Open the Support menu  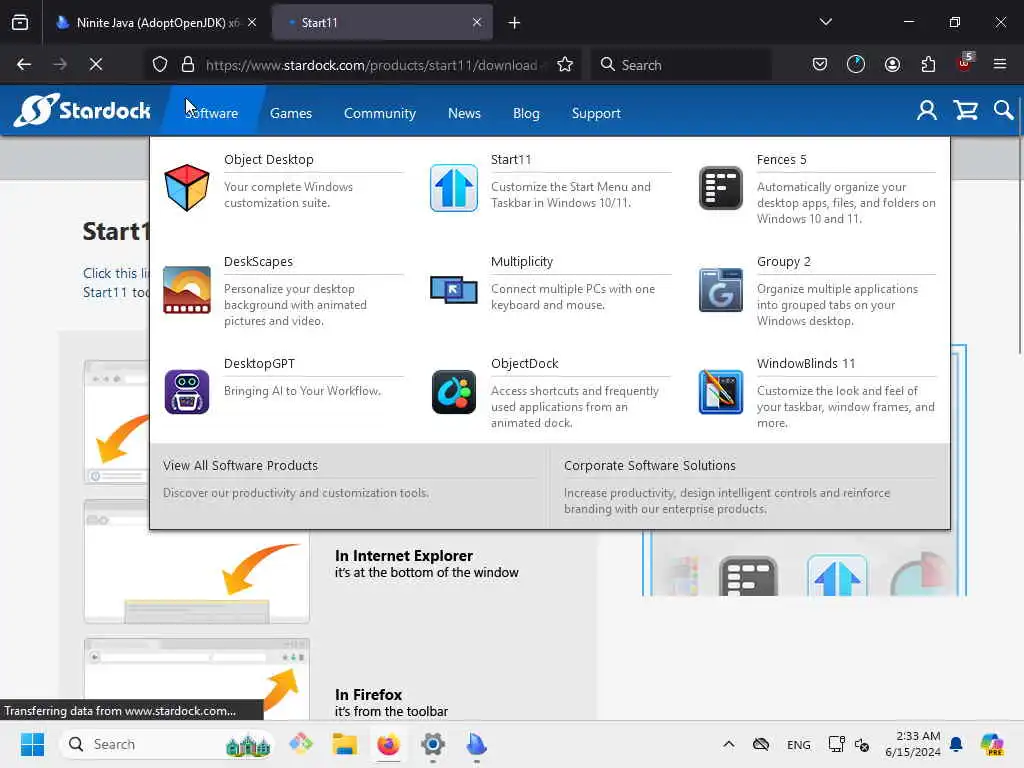596,113
